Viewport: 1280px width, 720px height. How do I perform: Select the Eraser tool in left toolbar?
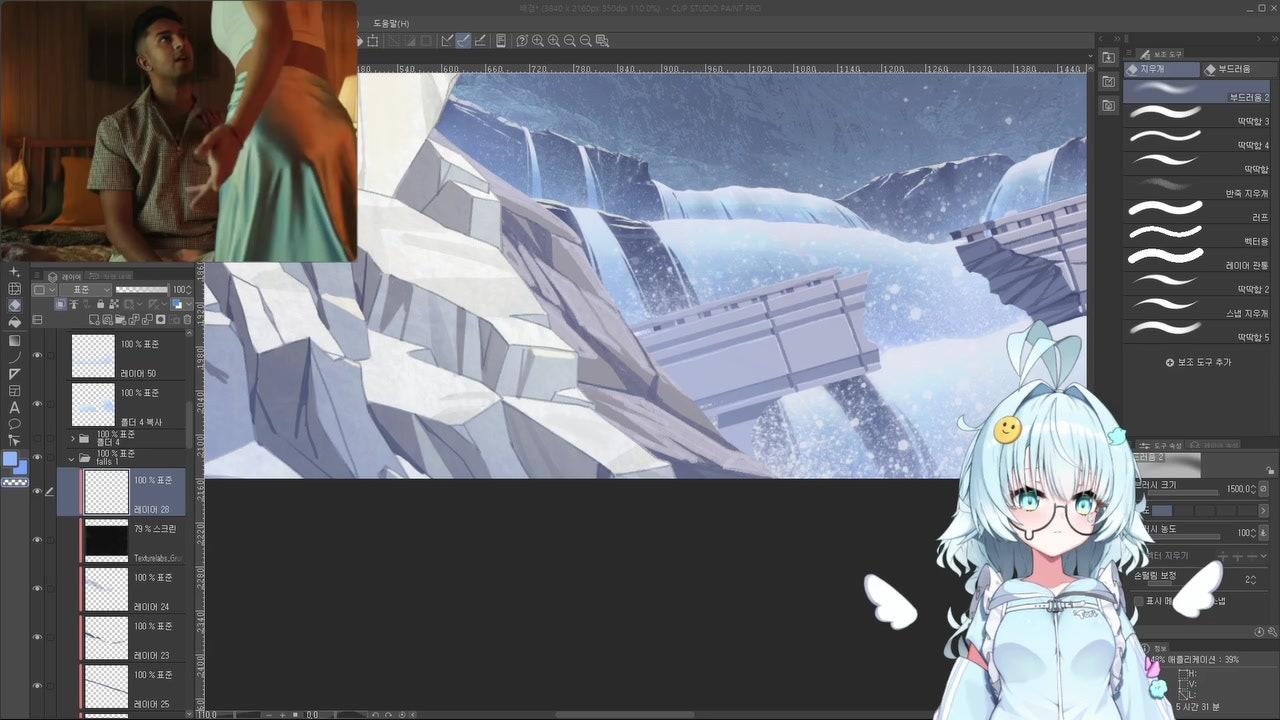pyautogui.click(x=15, y=306)
